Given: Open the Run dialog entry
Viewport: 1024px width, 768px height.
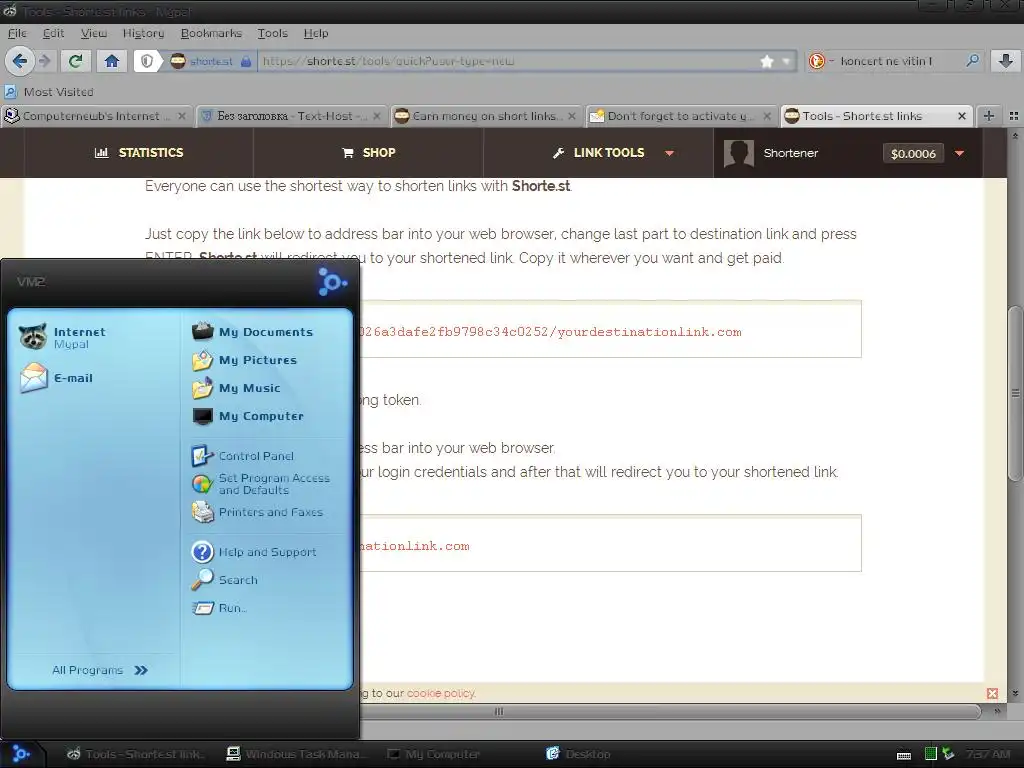Looking at the screenshot, I should click(219, 608).
